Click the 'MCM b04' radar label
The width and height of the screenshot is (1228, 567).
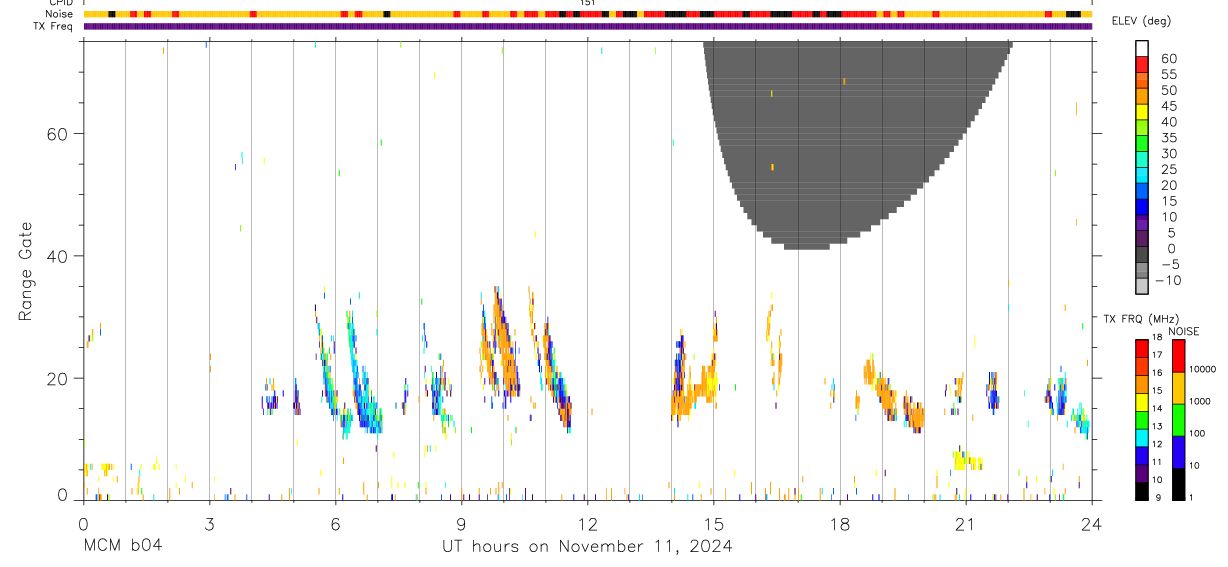(122, 546)
